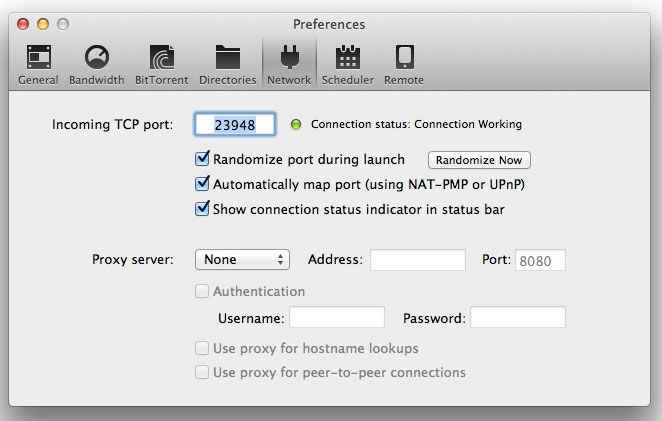Screen dimensions: 662x421
Task: Open the Remote preferences pane
Action: (x=404, y=63)
